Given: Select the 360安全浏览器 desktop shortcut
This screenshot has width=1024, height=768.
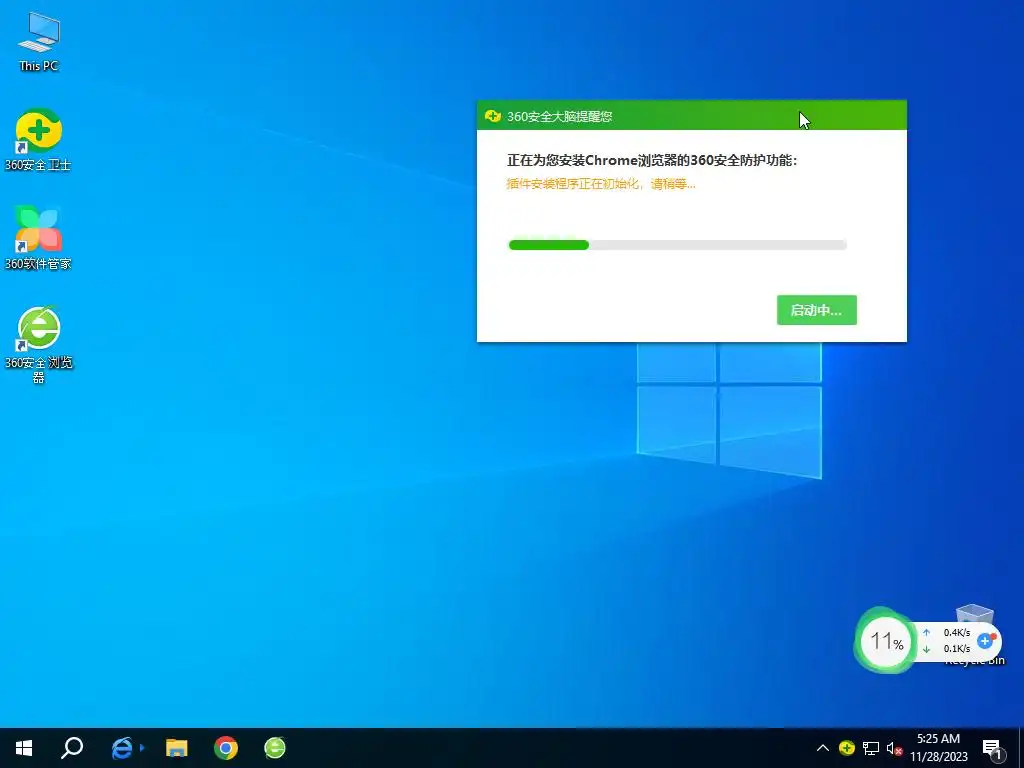Looking at the screenshot, I should tap(39, 344).
